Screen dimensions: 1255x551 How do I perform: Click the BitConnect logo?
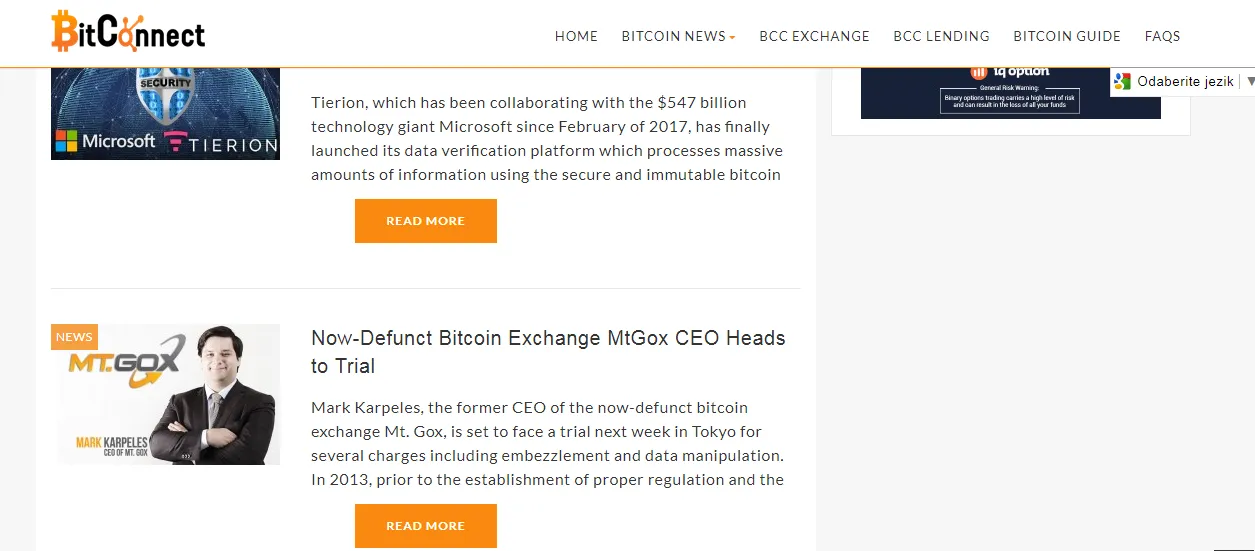coord(129,31)
